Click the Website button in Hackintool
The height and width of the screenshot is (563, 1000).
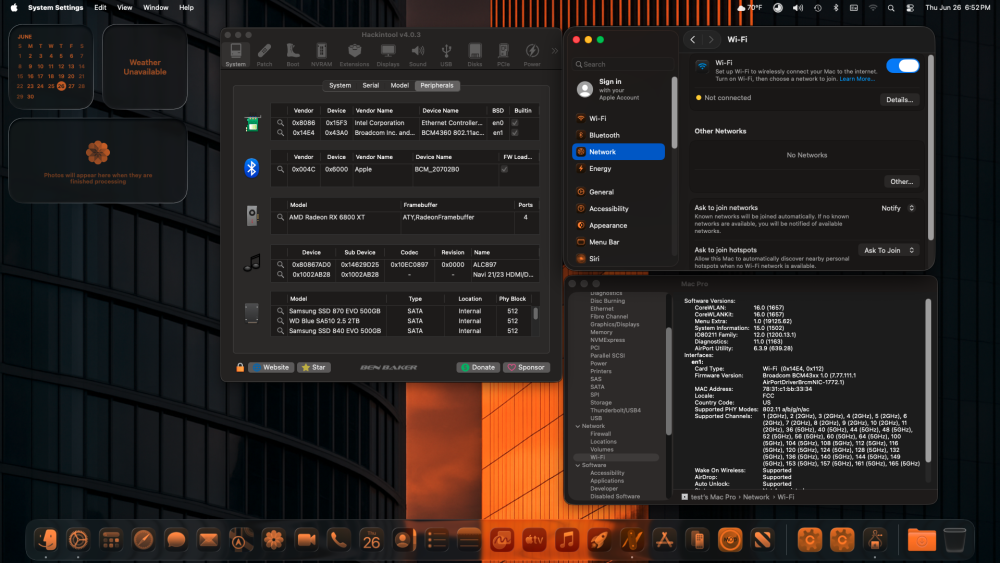[271, 367]
